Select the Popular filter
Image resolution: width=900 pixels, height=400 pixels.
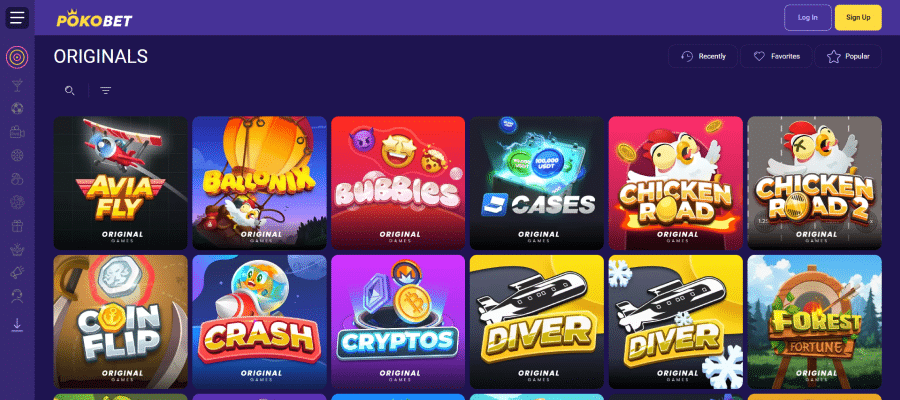[x=848, y=56]
